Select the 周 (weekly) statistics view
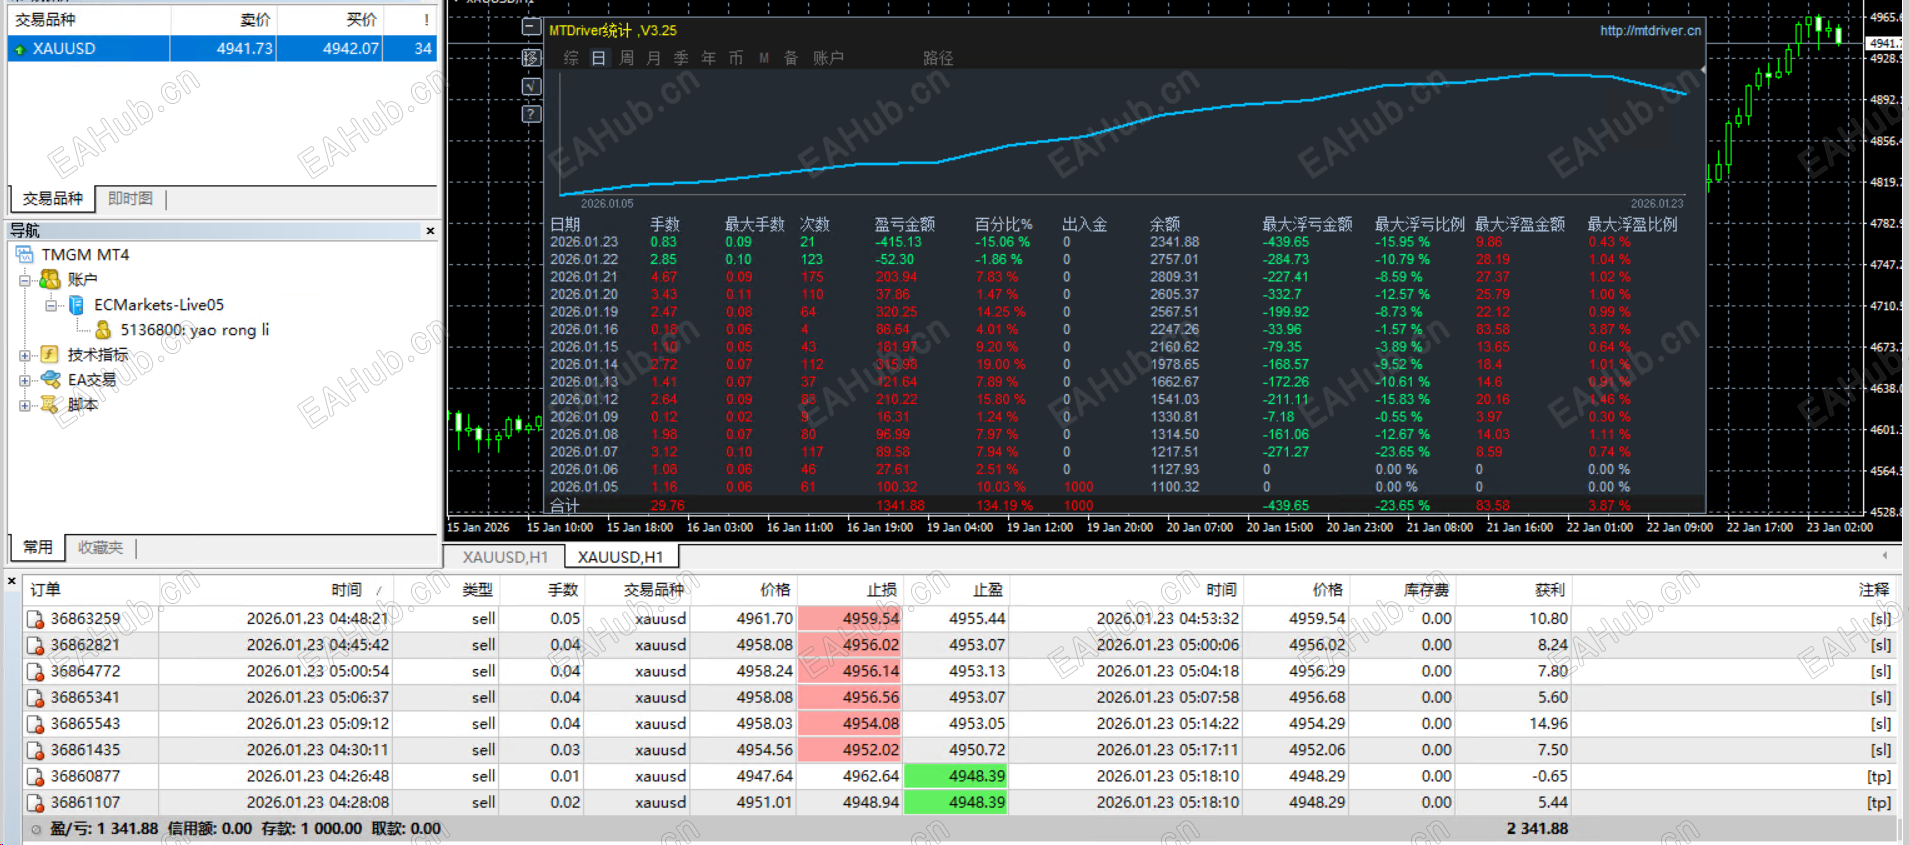 [626, 58]
